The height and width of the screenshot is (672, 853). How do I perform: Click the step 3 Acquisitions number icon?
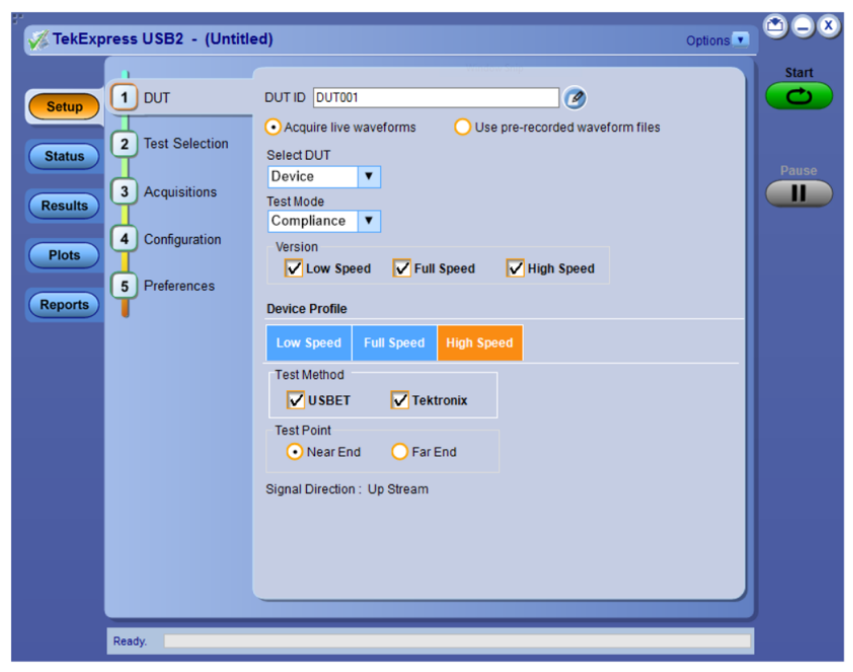coord(124,192)
